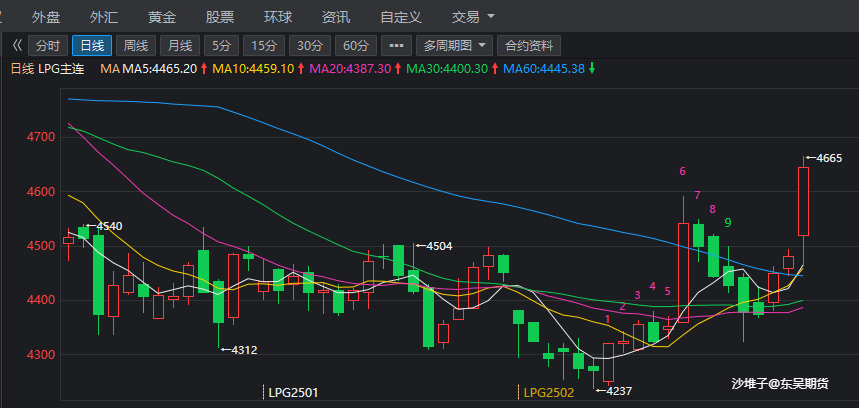Click the 4600 price axis label
The width and height of the screenshot is (859, 408).
coord(42,192)
